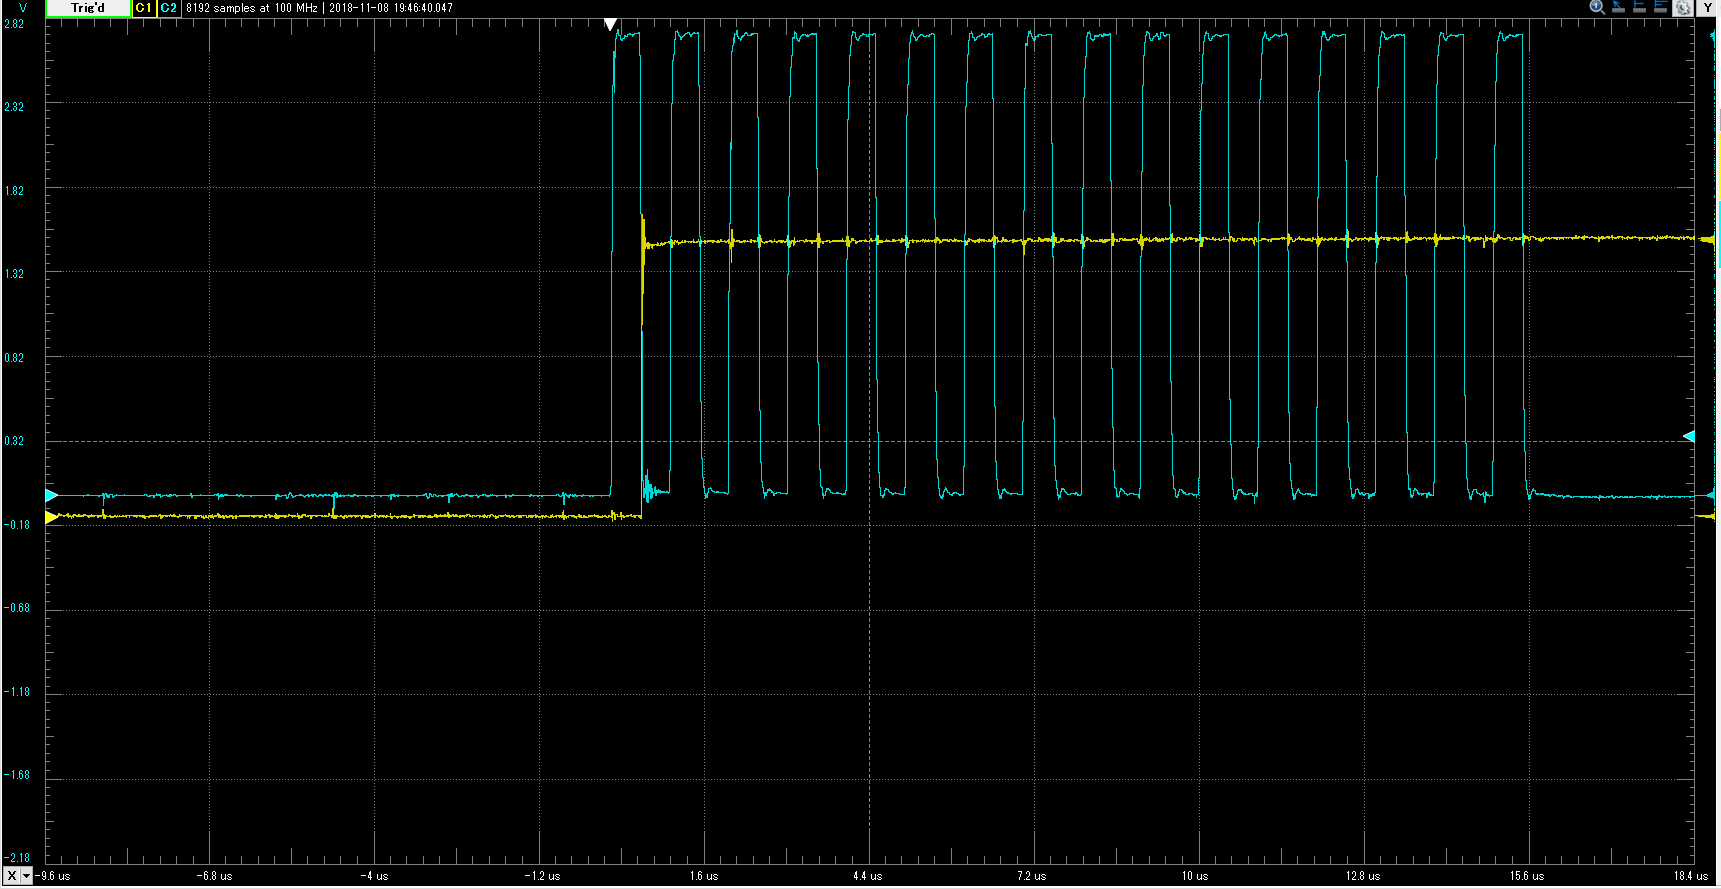Toggle the C2 channel label
The height and width of the screenshot is (889, 1721).
point(169,8)
